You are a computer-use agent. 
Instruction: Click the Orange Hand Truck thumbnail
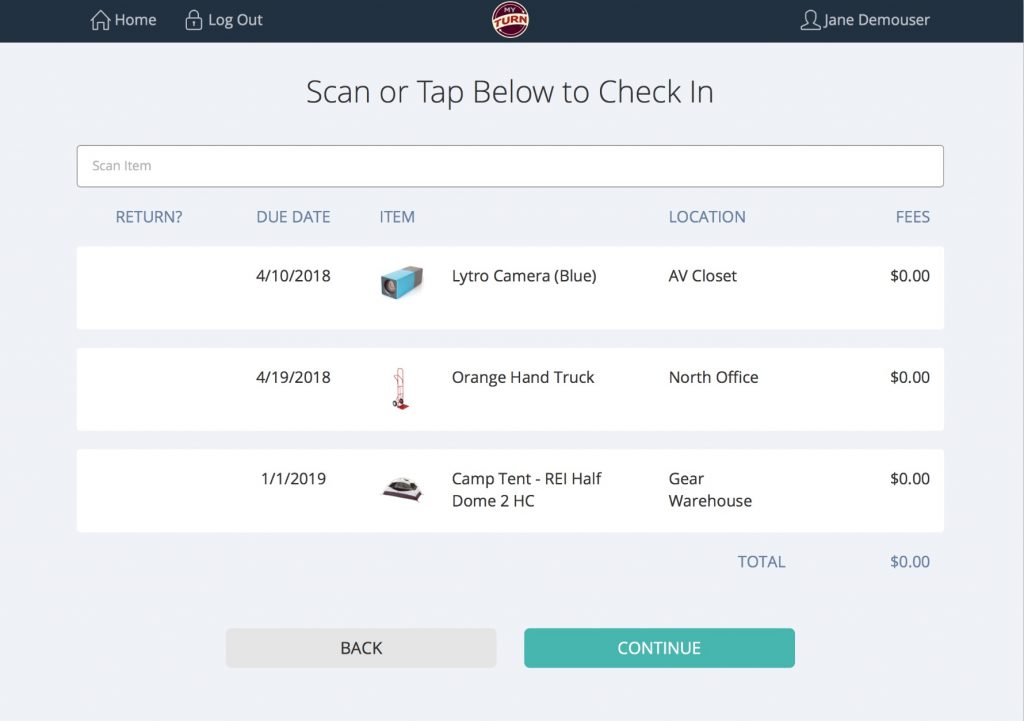click(x=400, y=389)
